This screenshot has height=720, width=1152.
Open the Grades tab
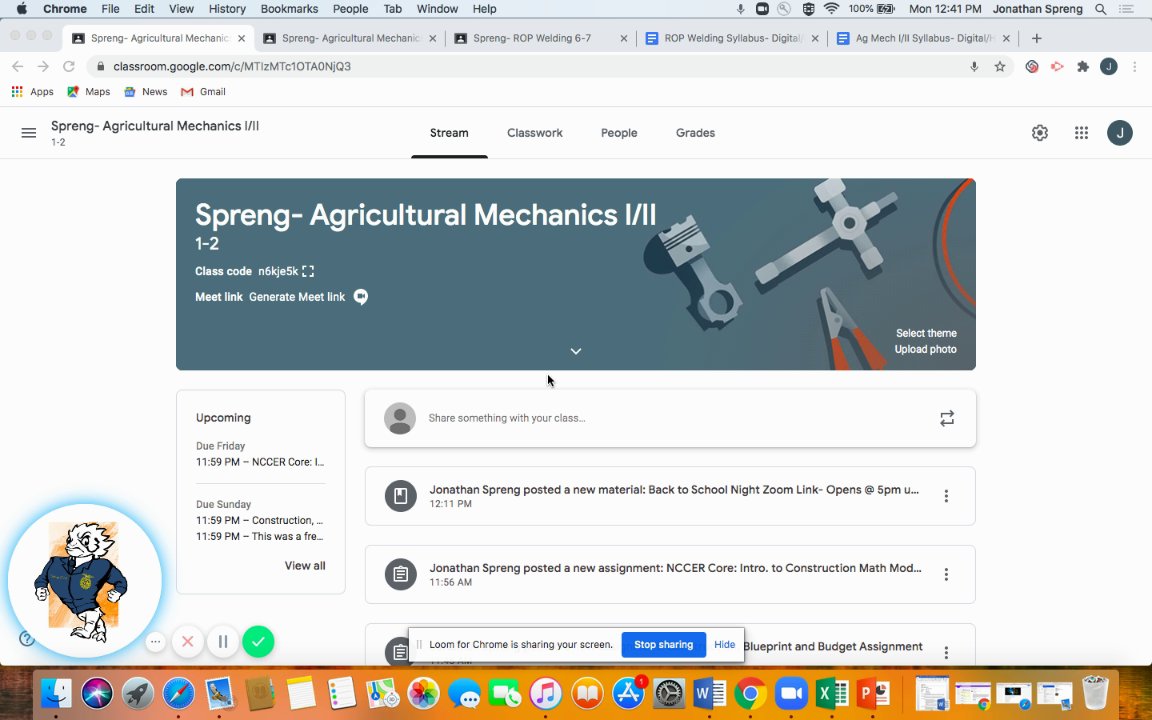695,133
